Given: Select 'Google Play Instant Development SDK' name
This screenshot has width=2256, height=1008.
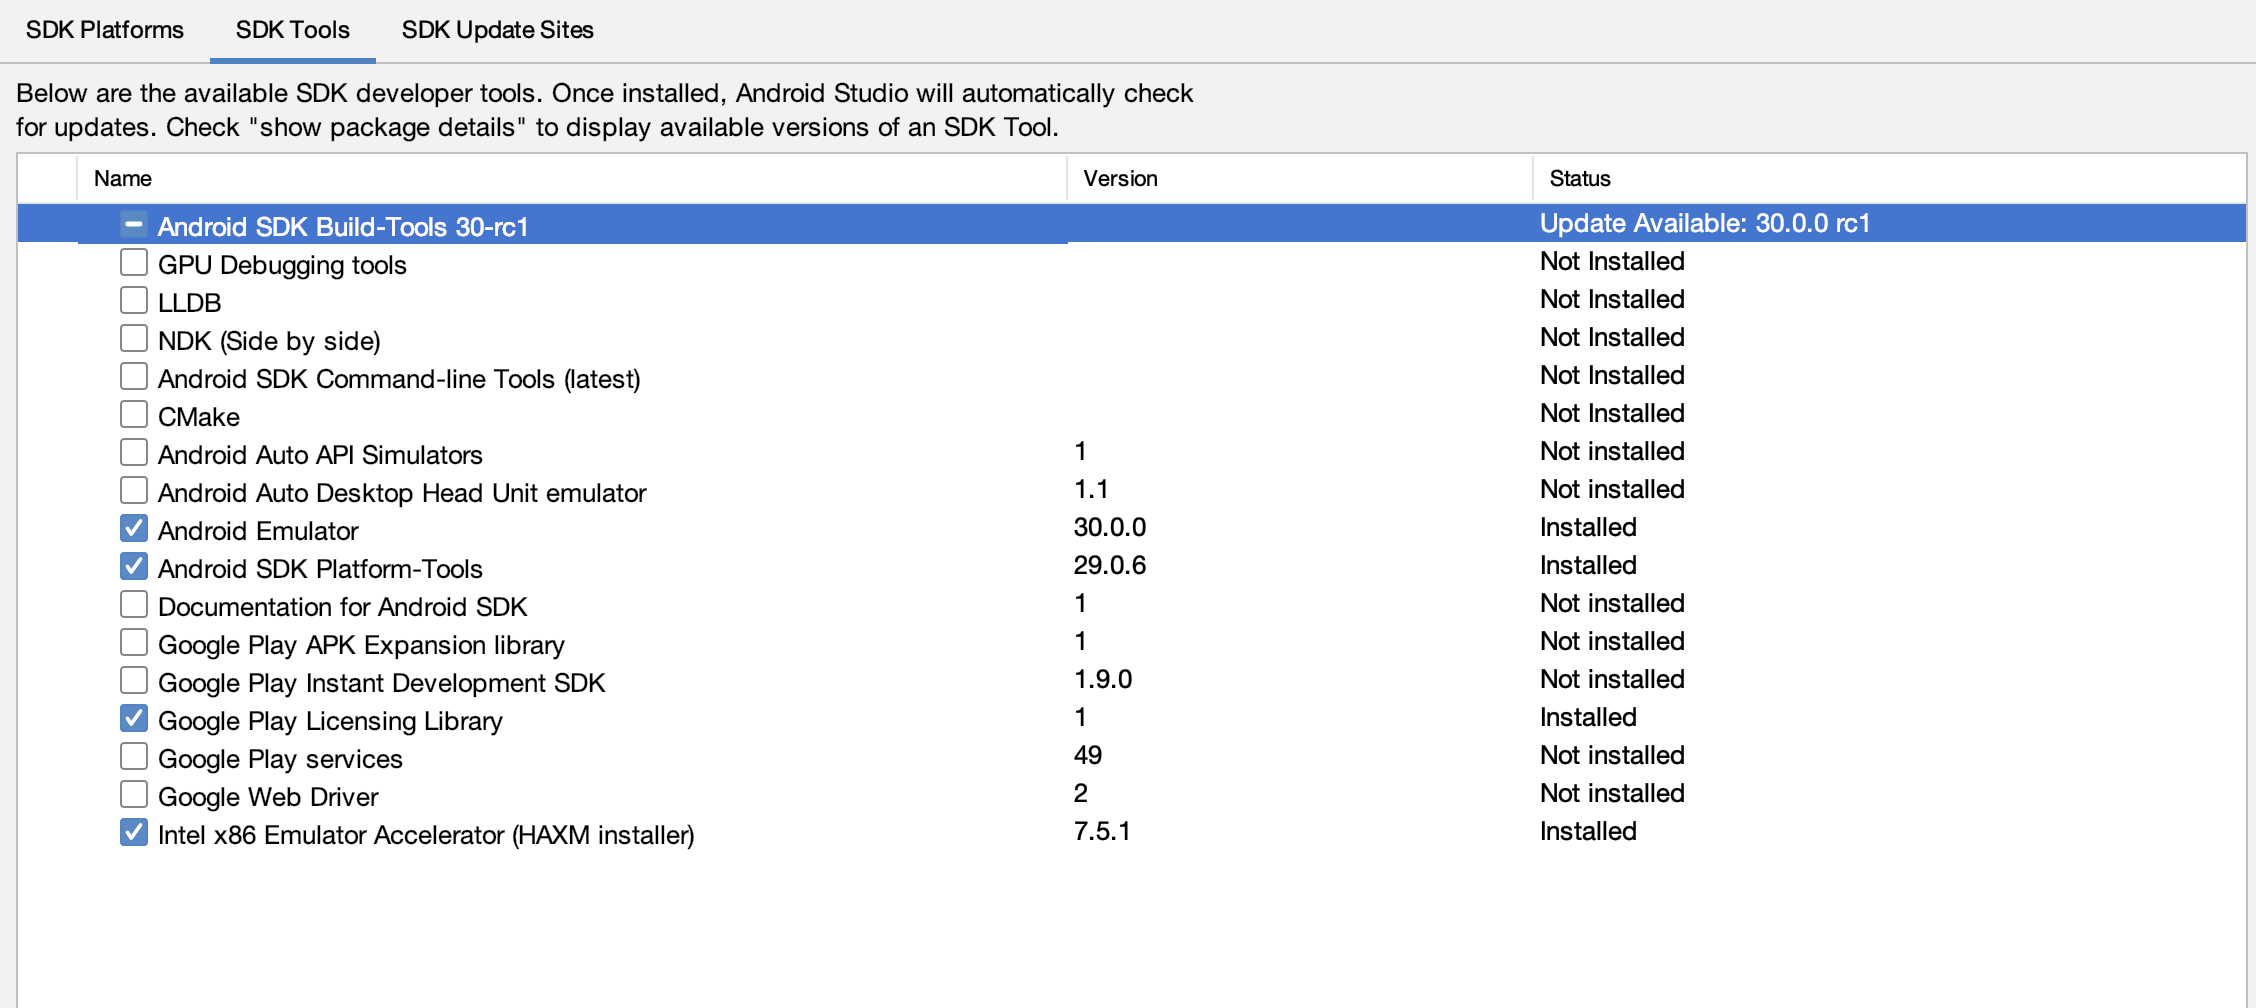Looking at the screenshot, I should [x=382, y=683].
